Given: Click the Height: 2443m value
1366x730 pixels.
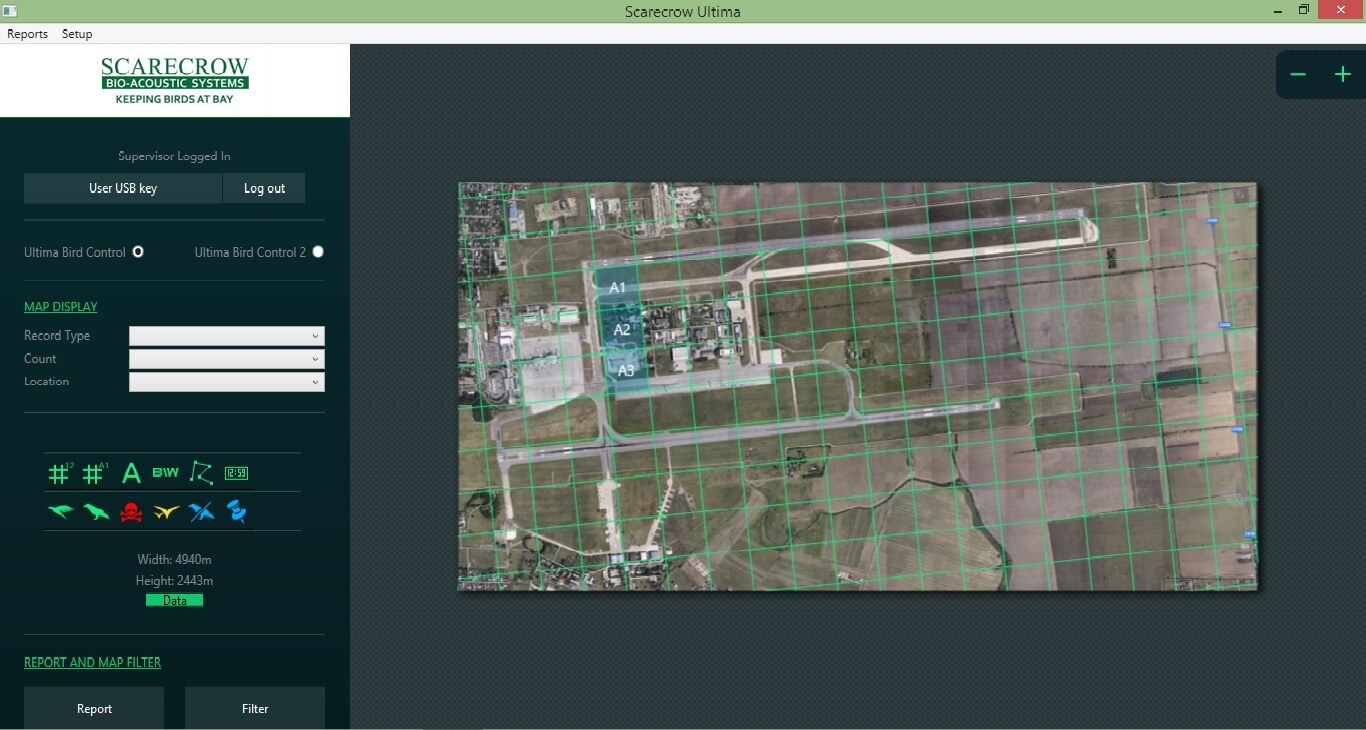Looking at the screenshot, I should (175, 580).
